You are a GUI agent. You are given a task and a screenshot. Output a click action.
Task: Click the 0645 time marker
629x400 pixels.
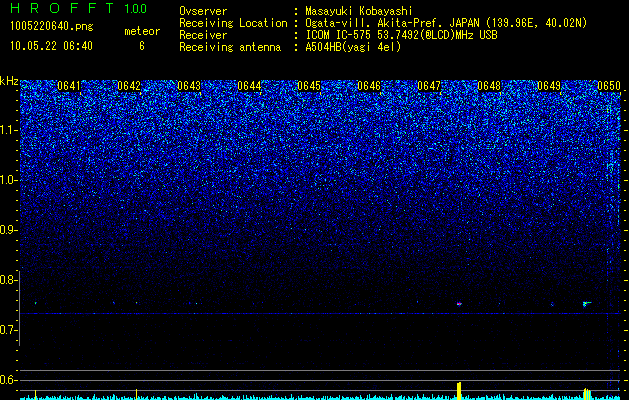(309, 86)
